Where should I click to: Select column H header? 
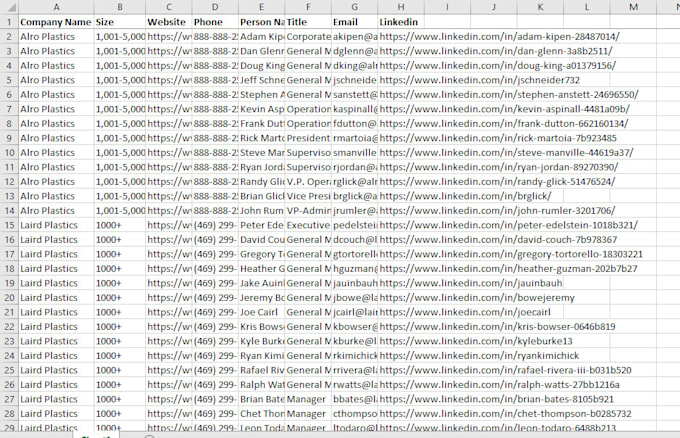tap(401, 7)
